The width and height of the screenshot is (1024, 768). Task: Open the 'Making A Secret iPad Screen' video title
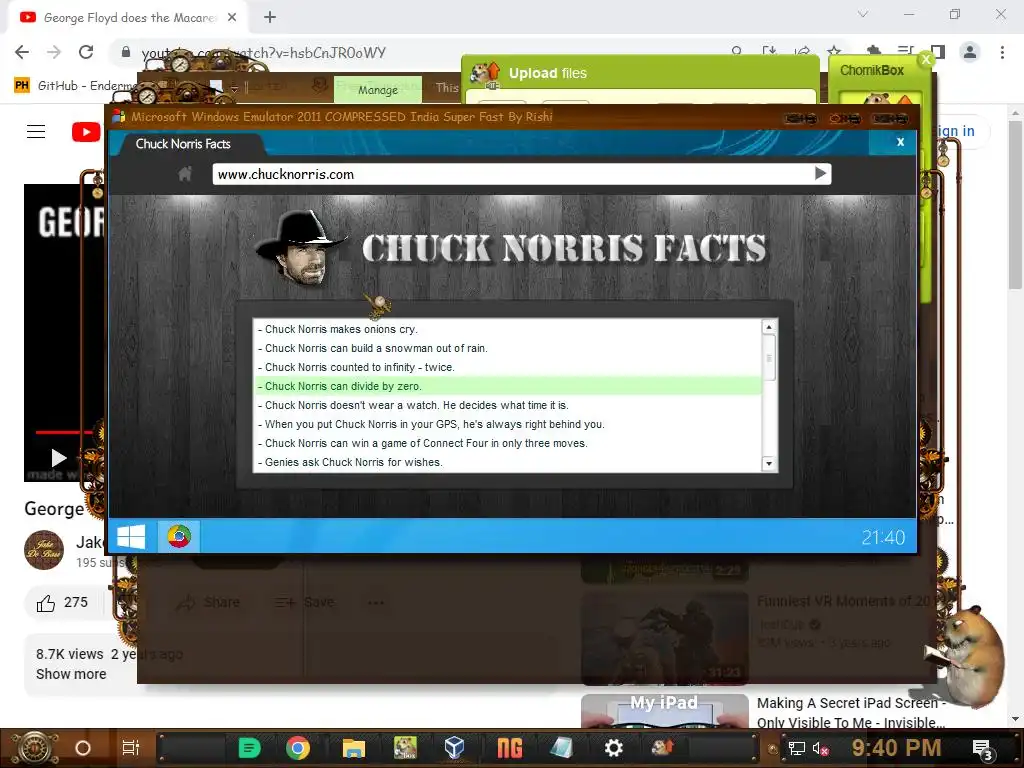pos(851,712)
